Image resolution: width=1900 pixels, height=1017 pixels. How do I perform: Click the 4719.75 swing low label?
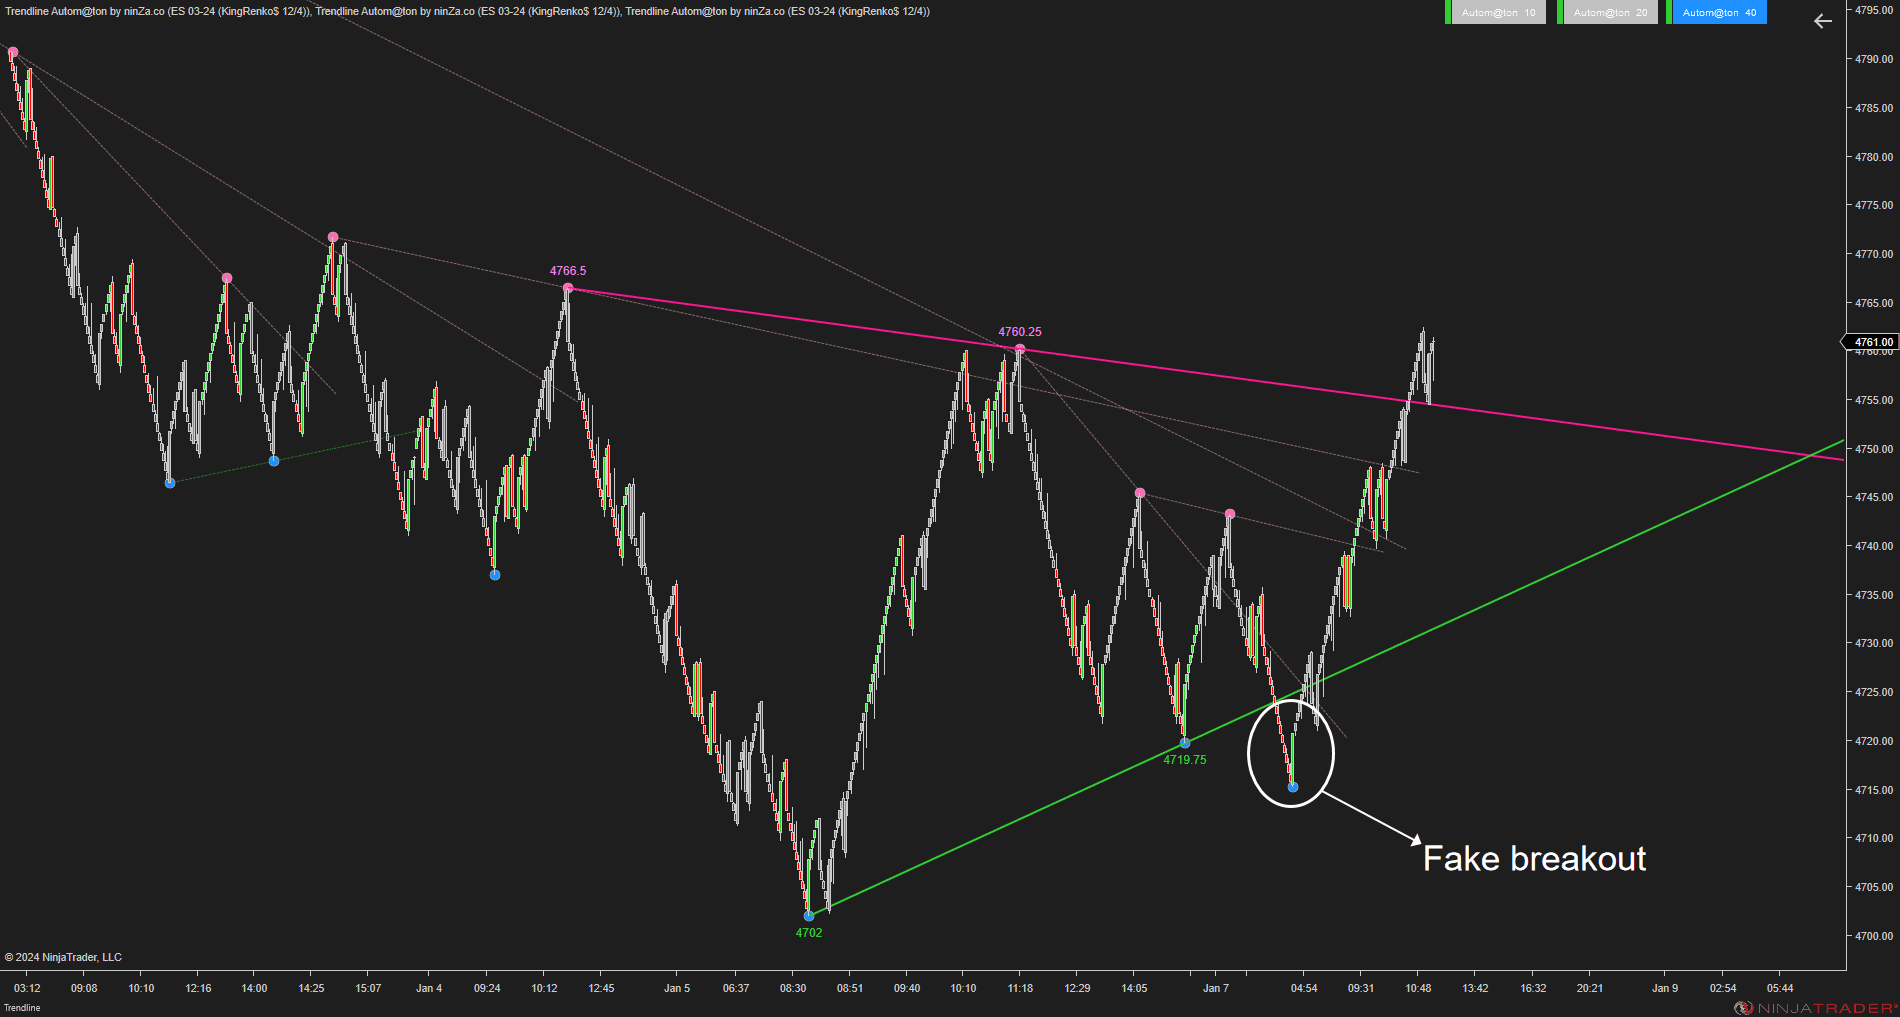click(x=1185, y=760)
